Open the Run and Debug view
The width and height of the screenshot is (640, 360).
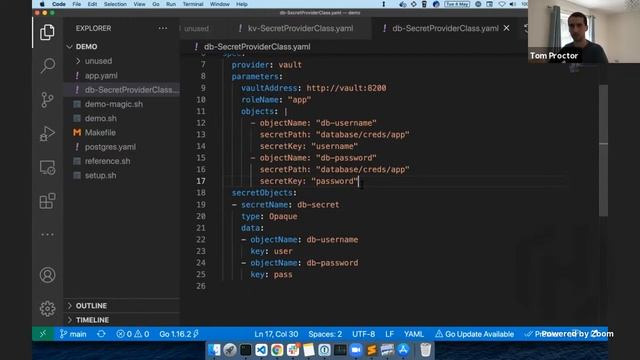[x=47, y=133]
